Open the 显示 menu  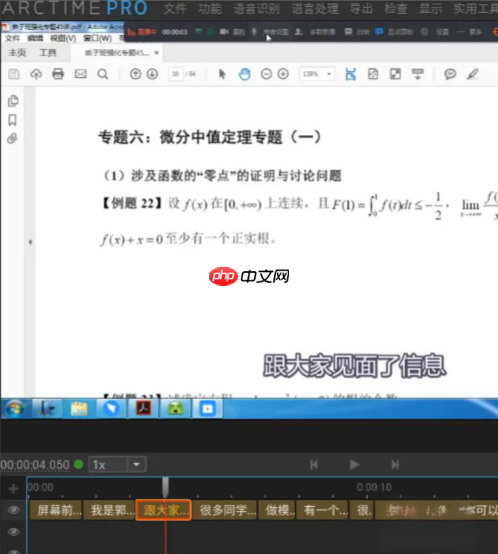point(430,8)
